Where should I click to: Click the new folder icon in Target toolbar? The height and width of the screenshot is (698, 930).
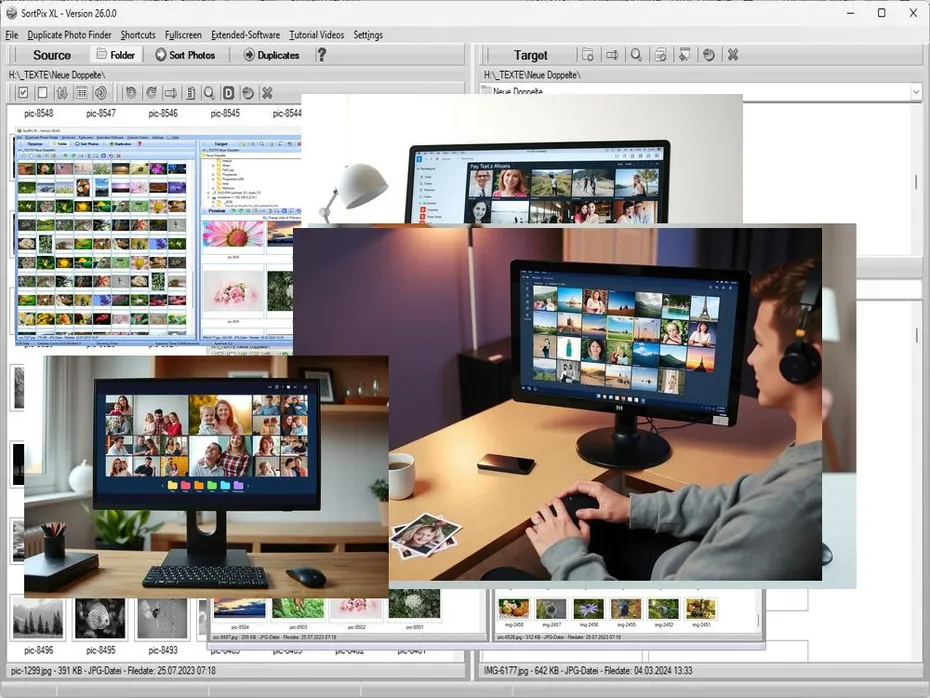pyautogui.click(x=590, y=55)
